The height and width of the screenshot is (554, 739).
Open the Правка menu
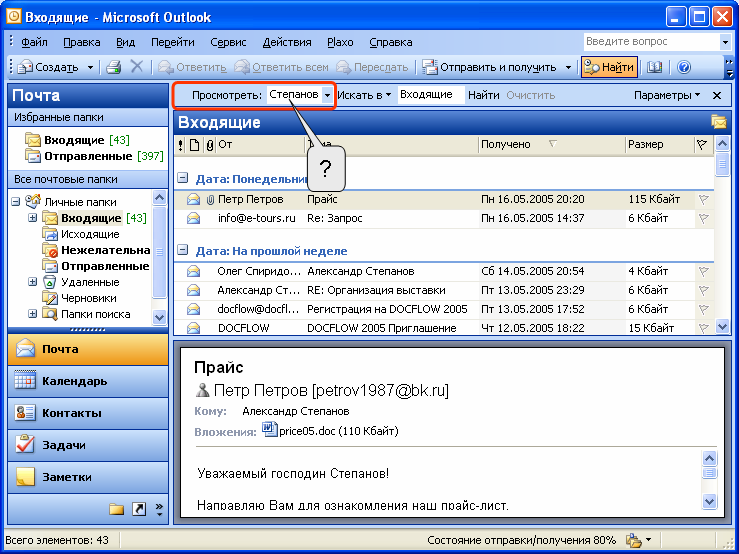coord(82,42)
